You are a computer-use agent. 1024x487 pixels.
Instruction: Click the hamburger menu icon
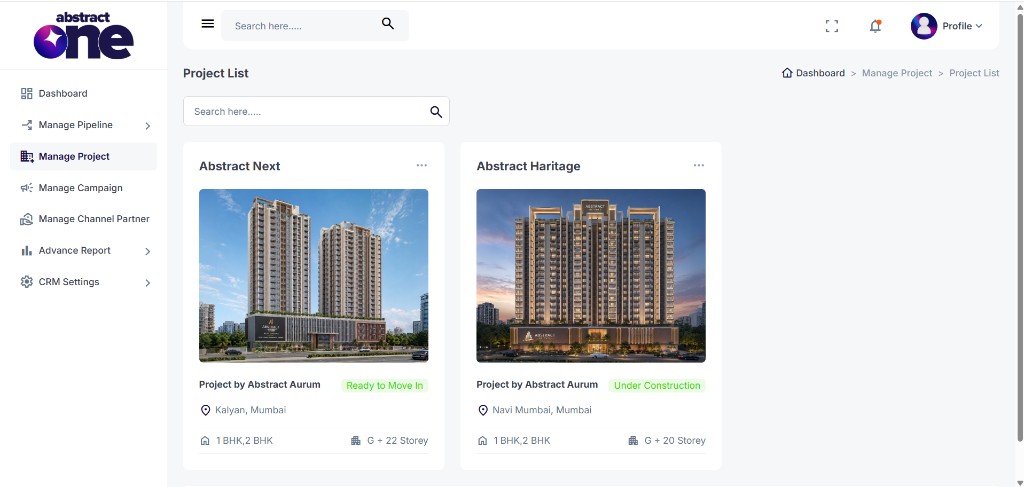208,24
